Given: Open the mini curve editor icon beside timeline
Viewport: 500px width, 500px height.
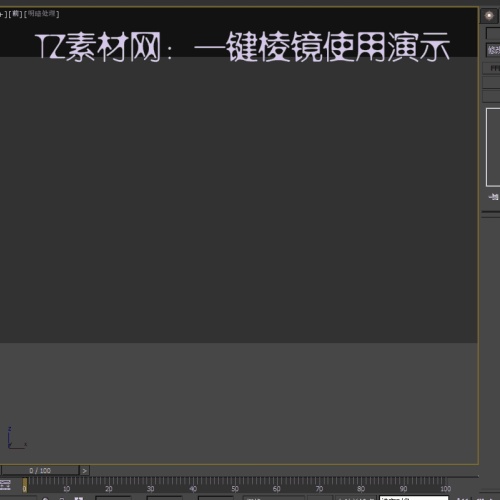Looking at the screenshot, I should (x=5, y=485).
